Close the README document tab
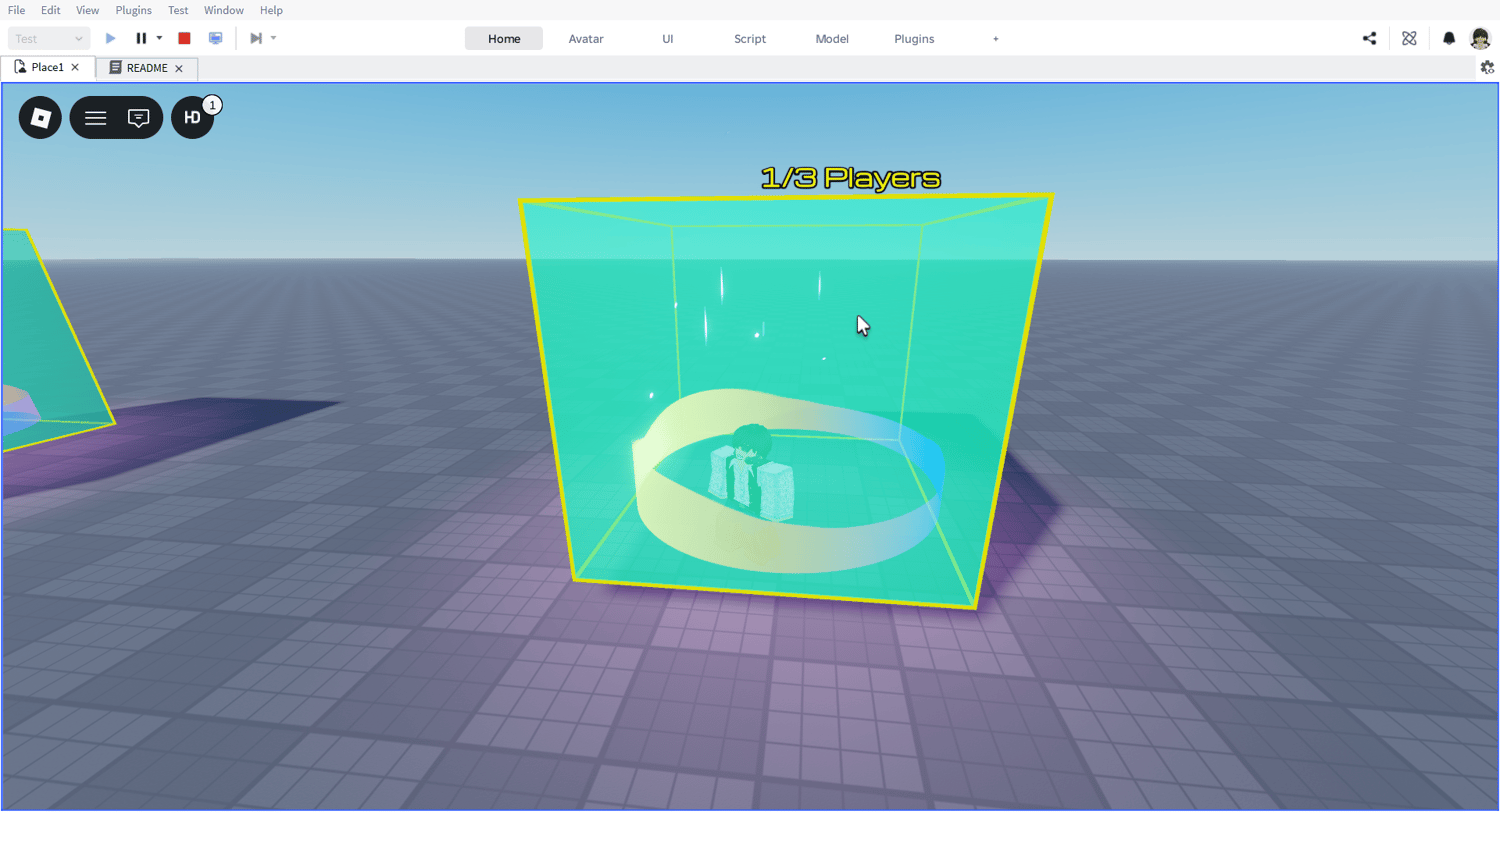 click(x=179, y=69)
